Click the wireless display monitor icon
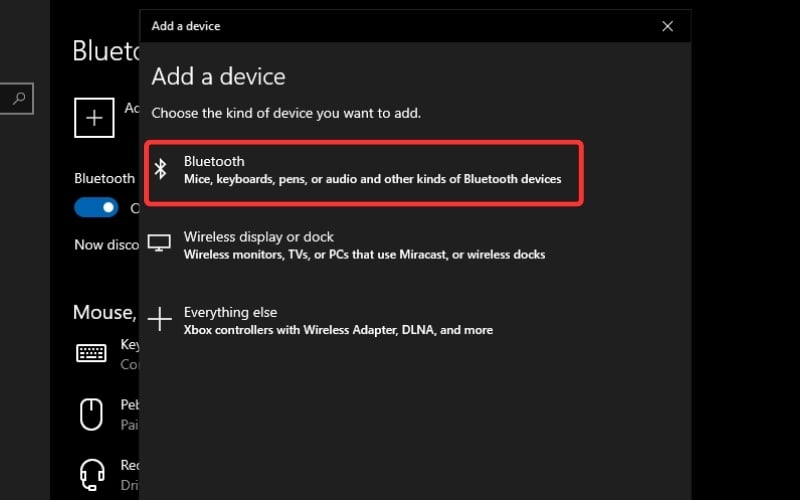 pos(160,244)
